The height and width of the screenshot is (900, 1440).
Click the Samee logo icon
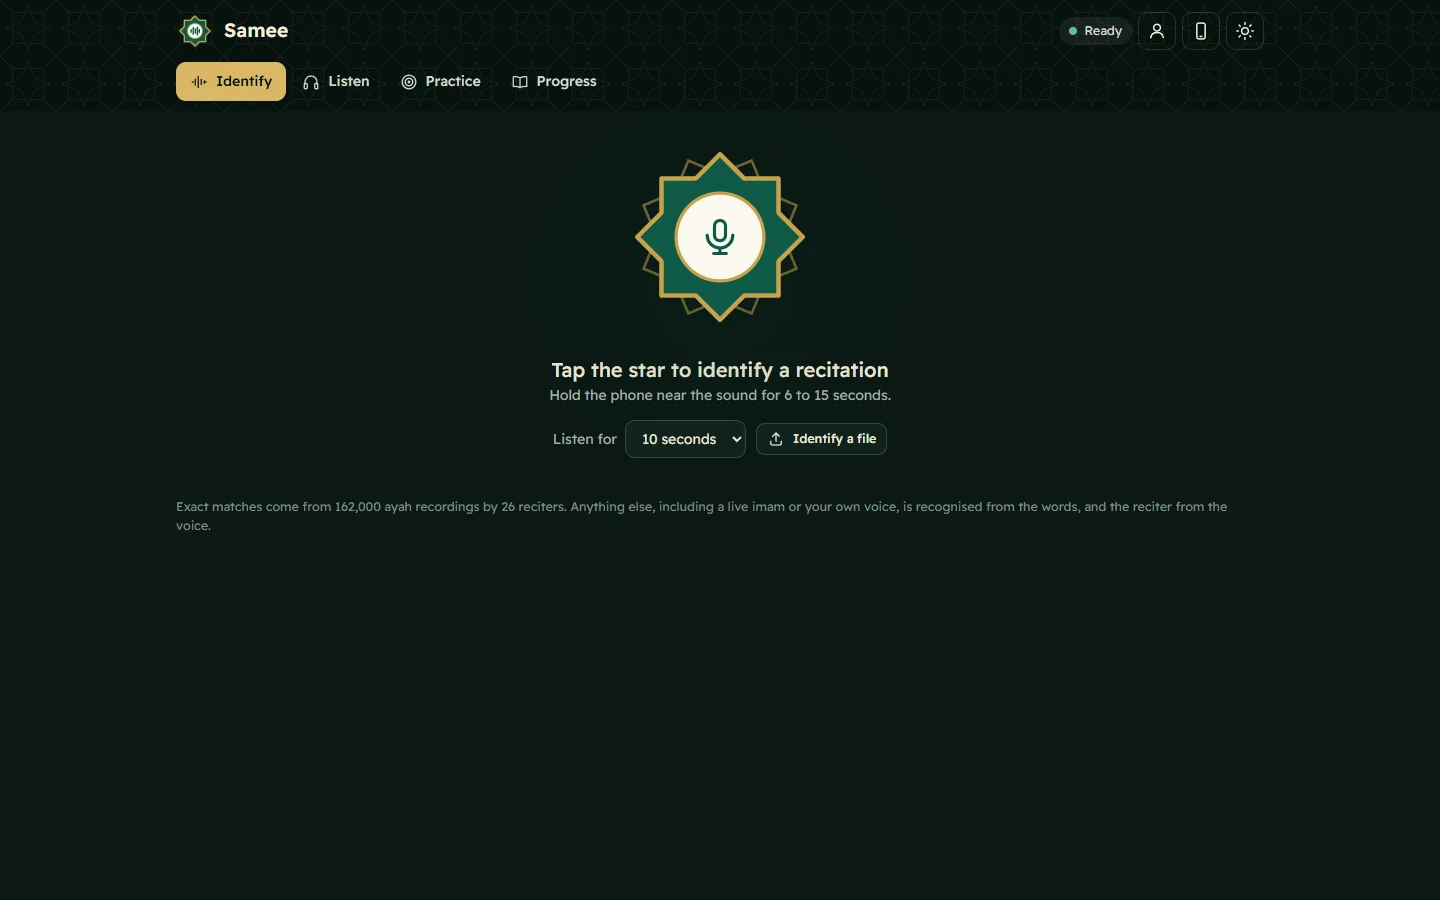195,31
